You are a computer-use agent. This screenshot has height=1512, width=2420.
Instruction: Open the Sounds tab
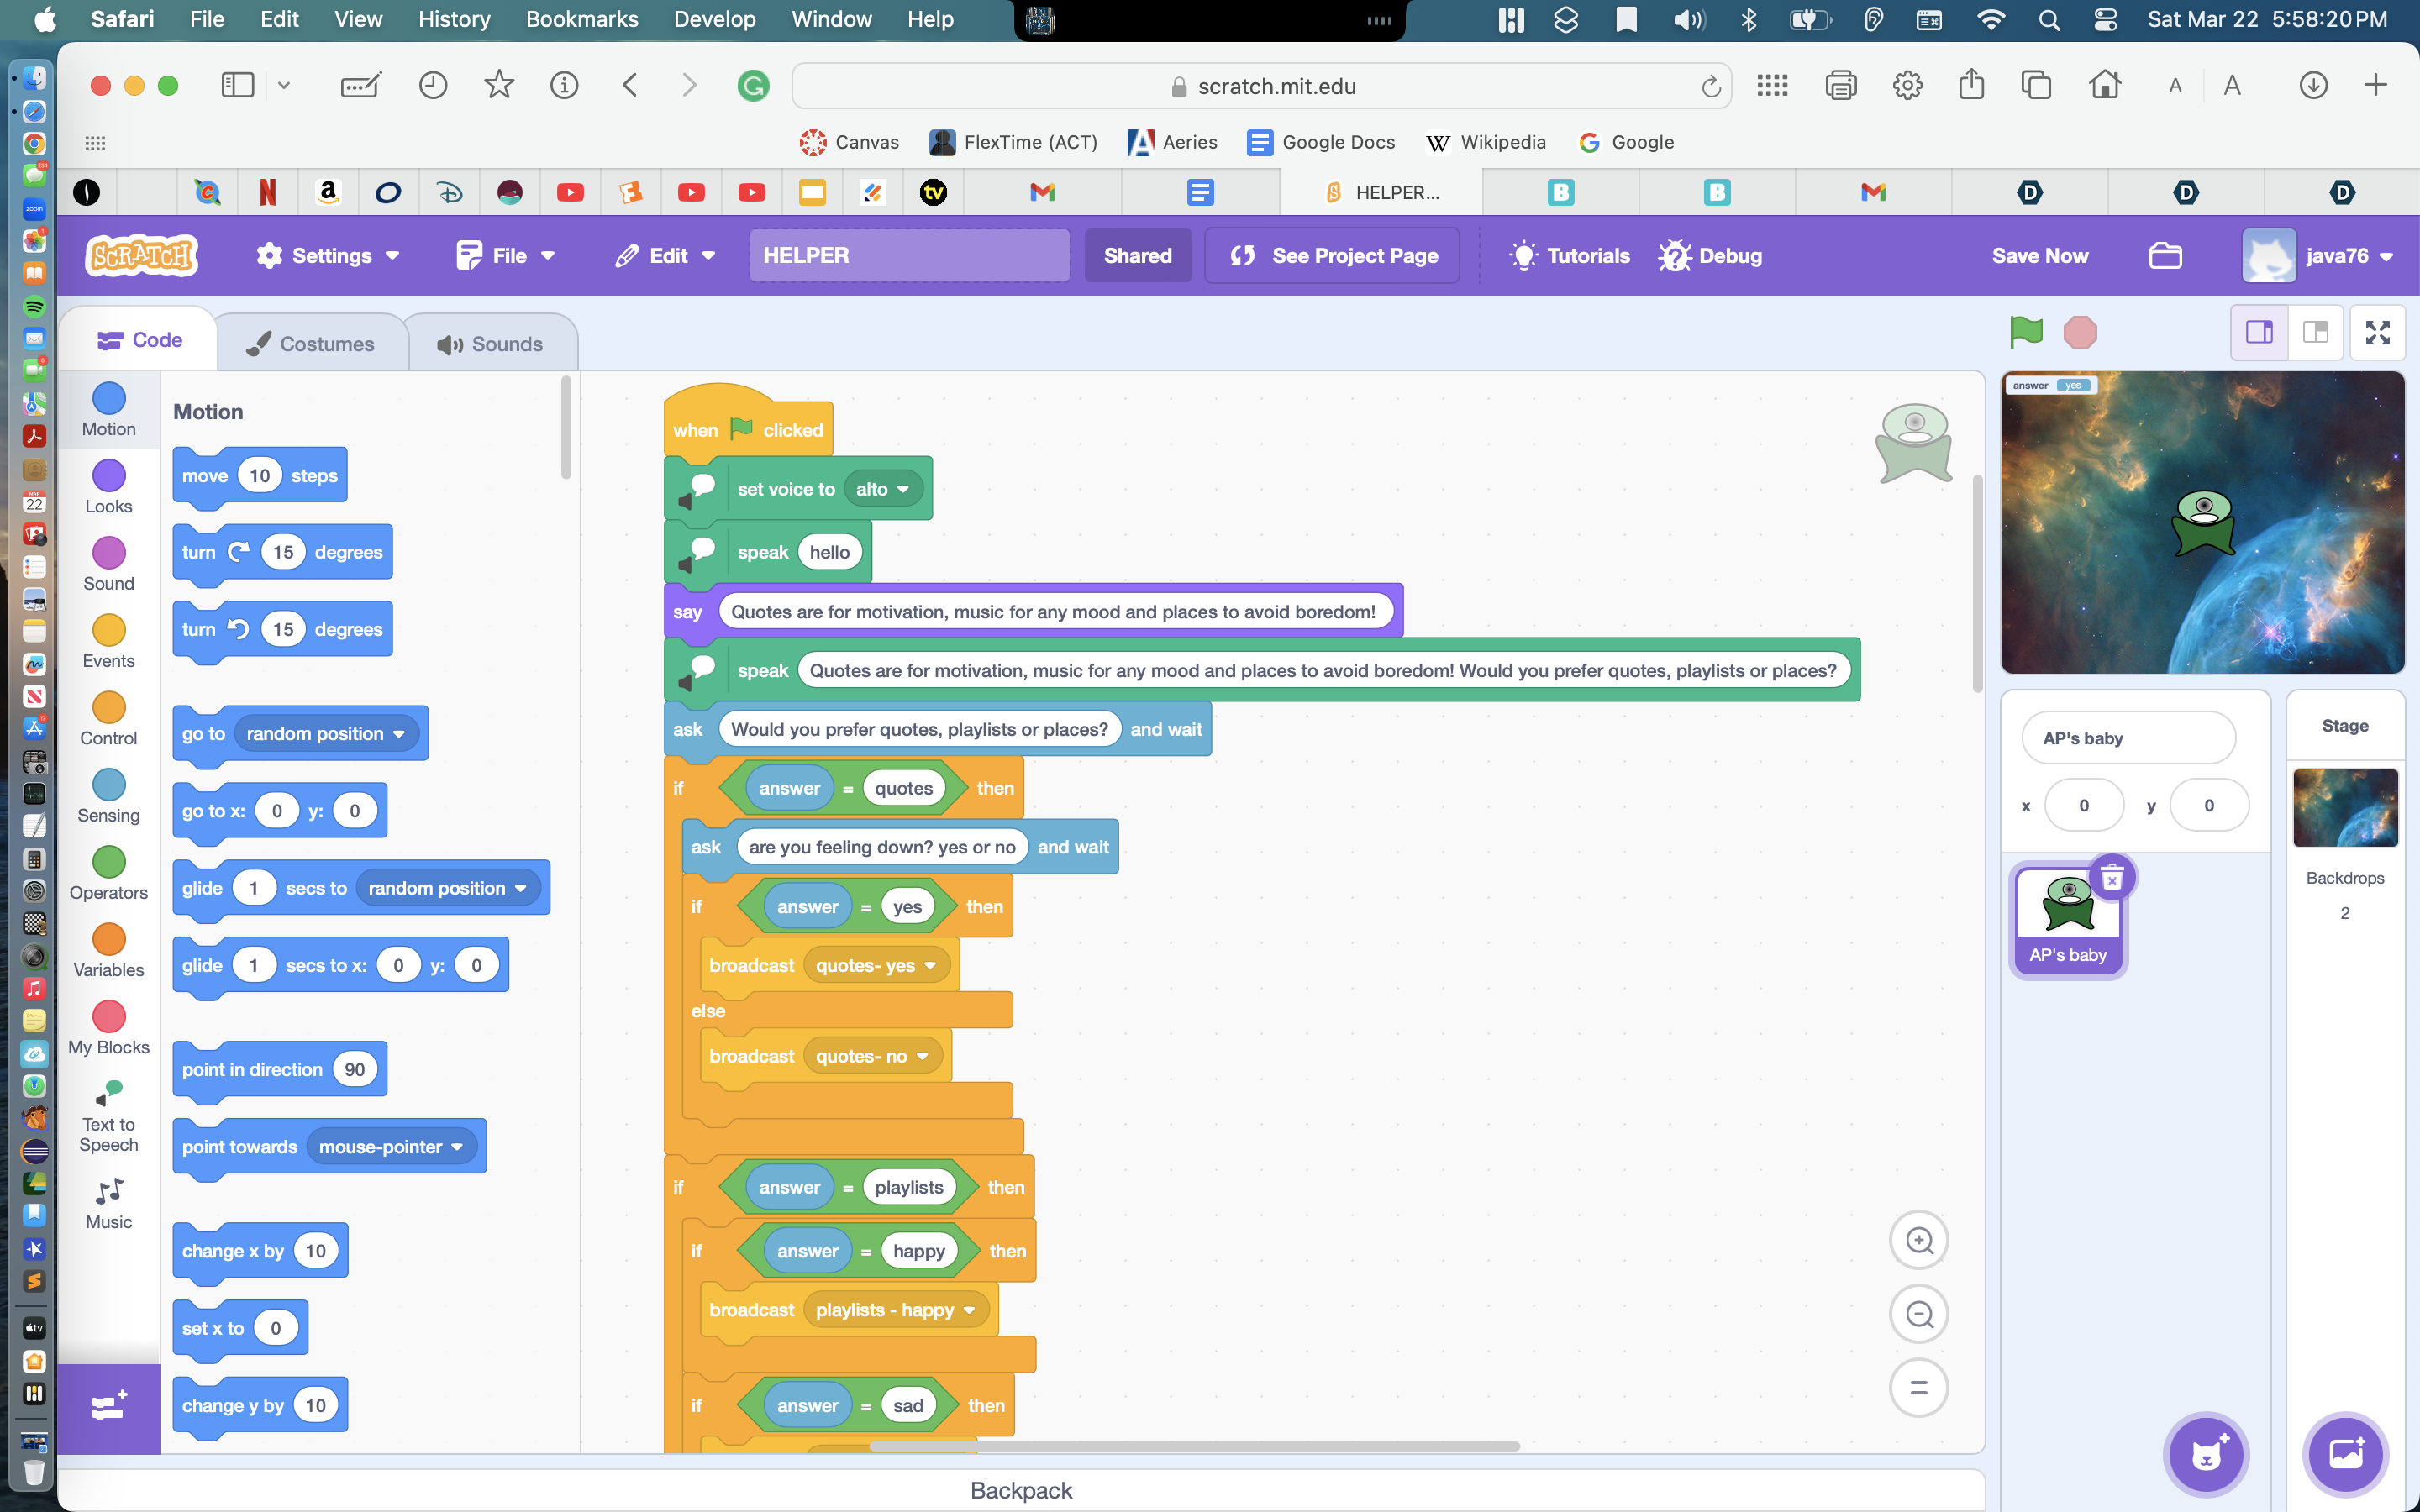point(491,343)
